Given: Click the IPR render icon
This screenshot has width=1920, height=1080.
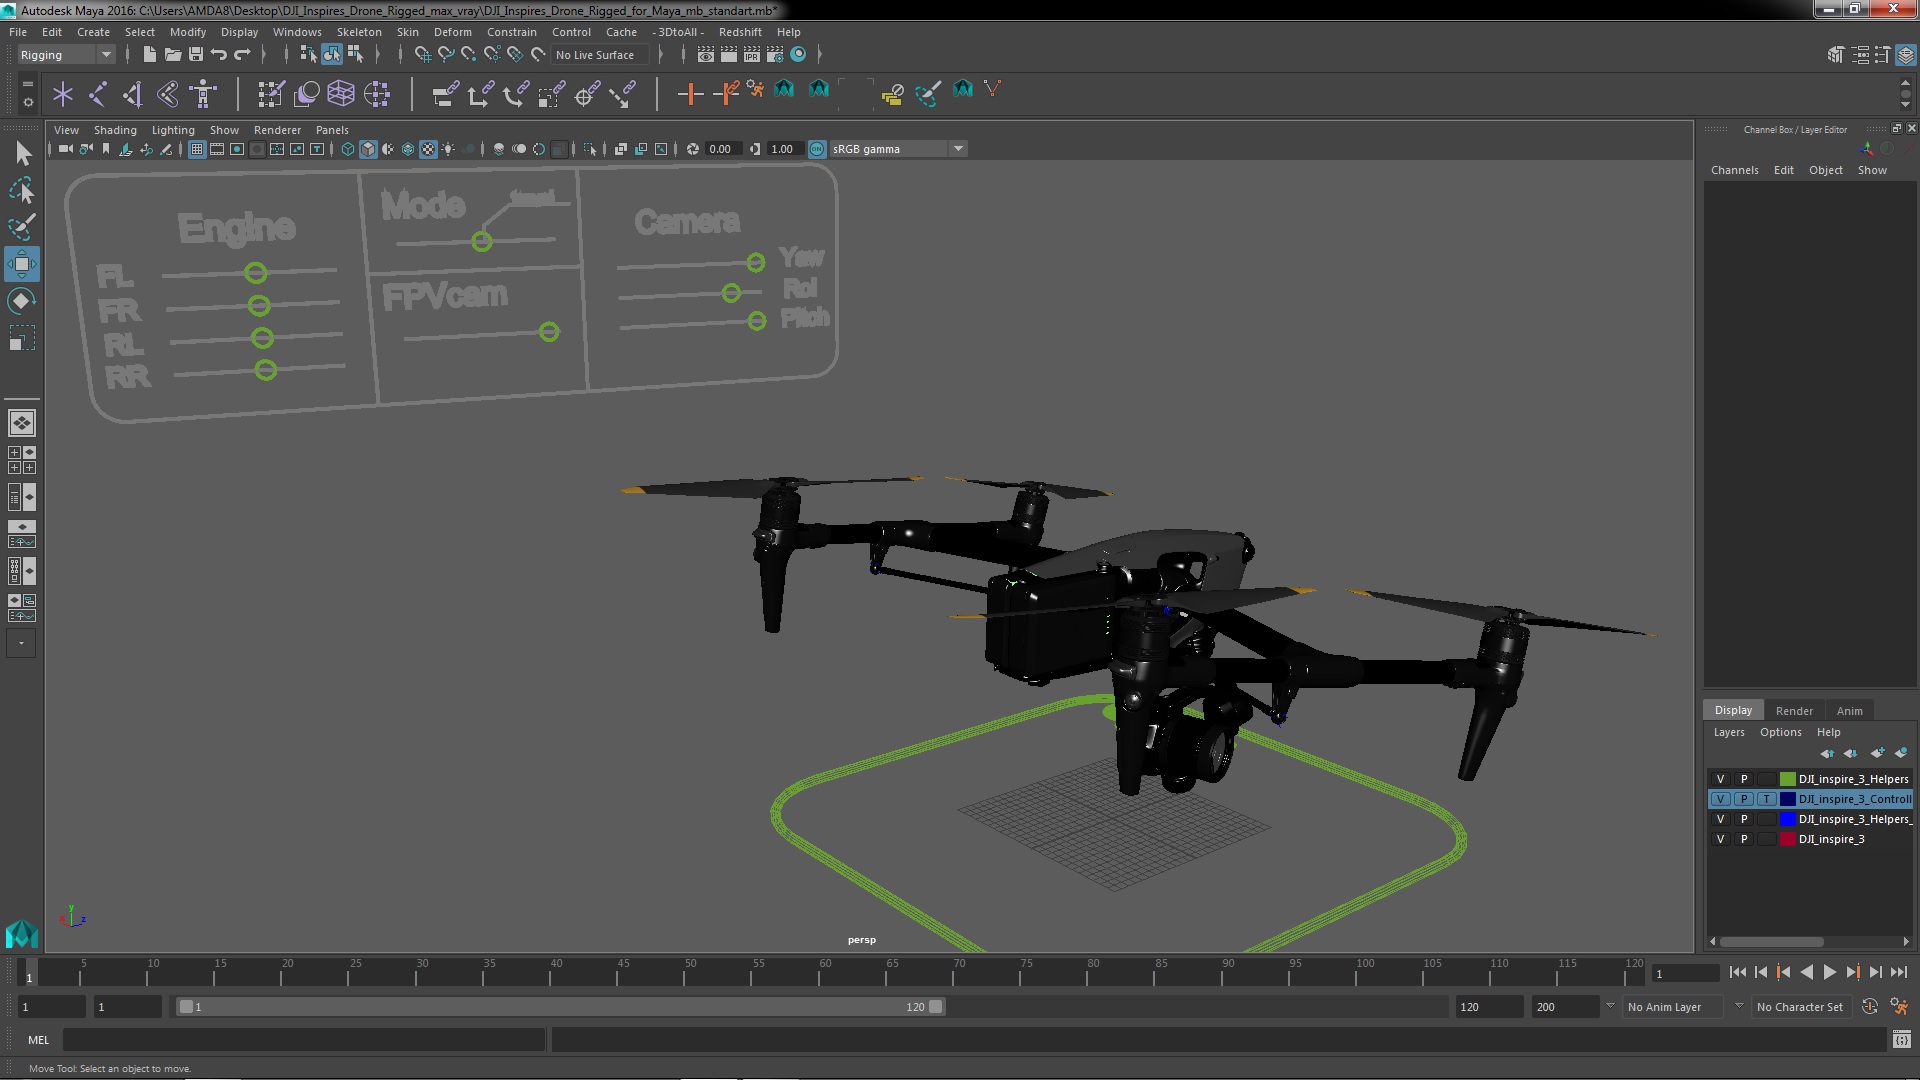Looking at the screenshot, I should 751,54.
